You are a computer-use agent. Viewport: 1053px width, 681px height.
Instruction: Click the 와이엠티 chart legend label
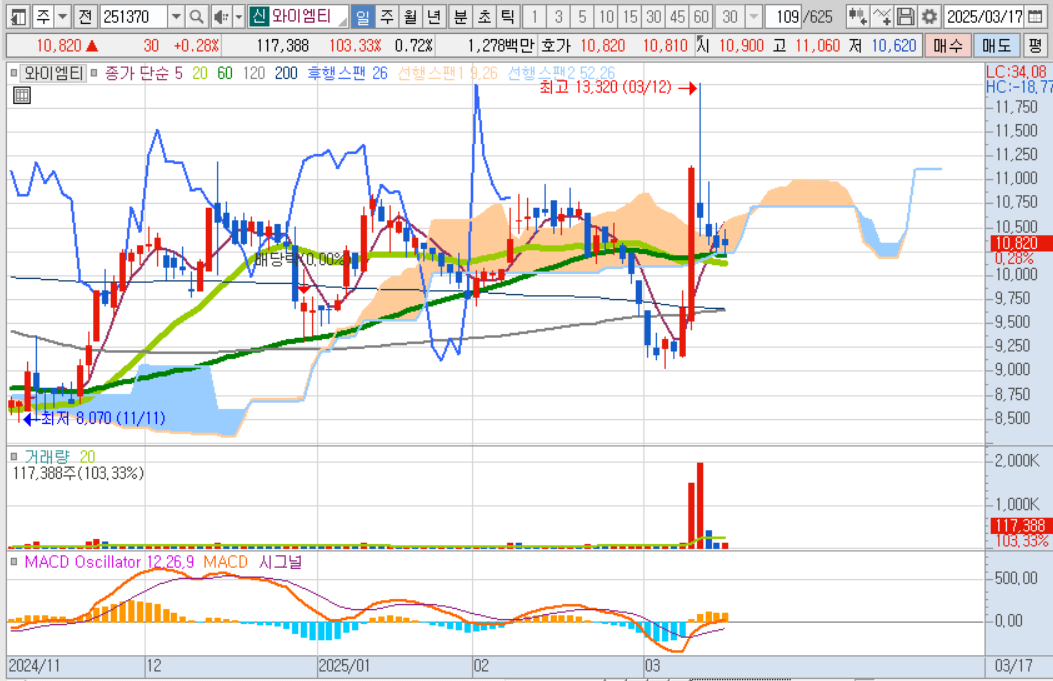point(53,73)
